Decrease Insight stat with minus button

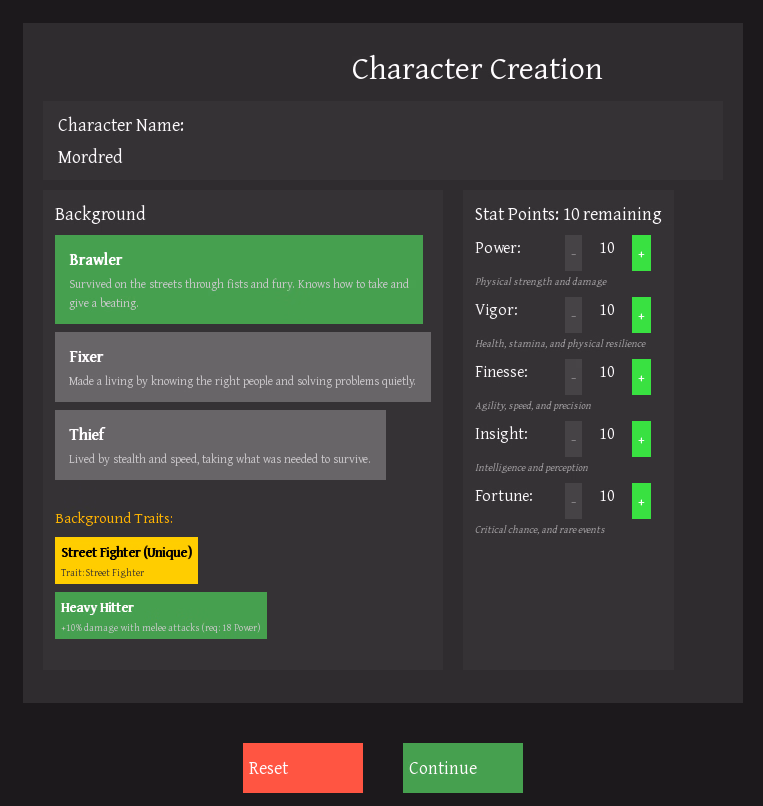573,440
